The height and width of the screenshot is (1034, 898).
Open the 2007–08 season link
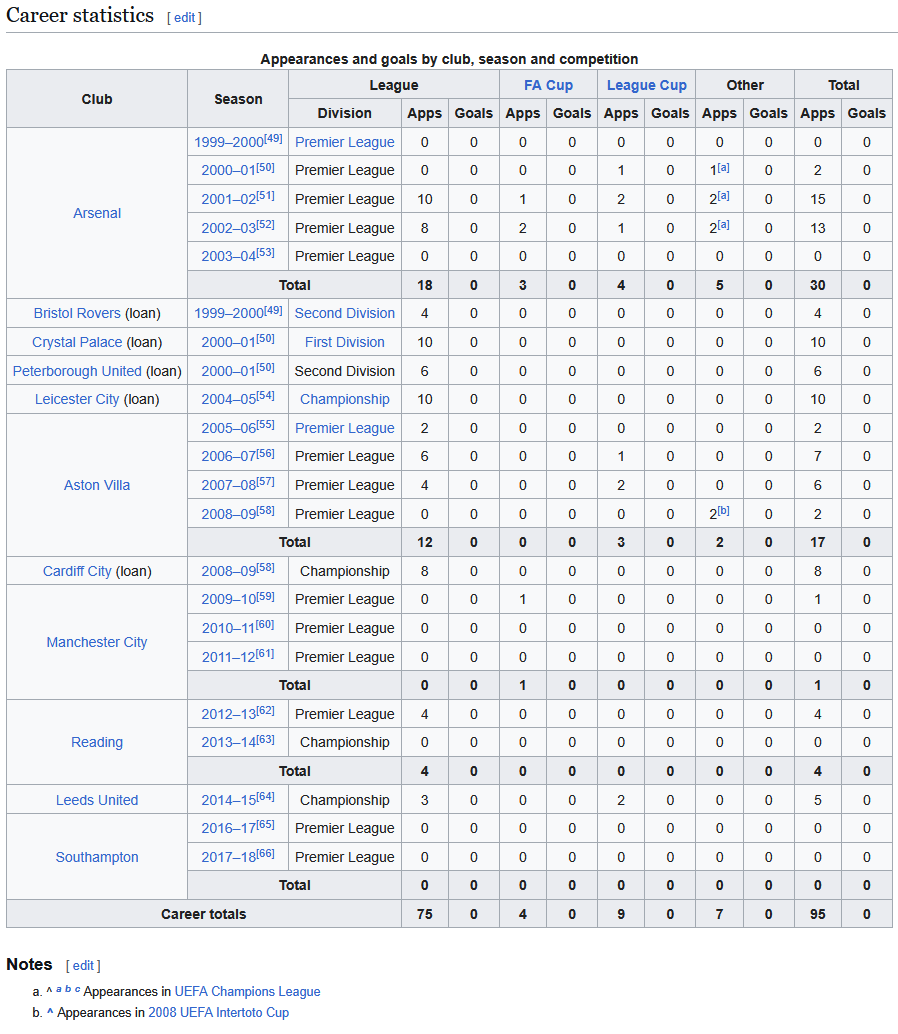point(228,485)
